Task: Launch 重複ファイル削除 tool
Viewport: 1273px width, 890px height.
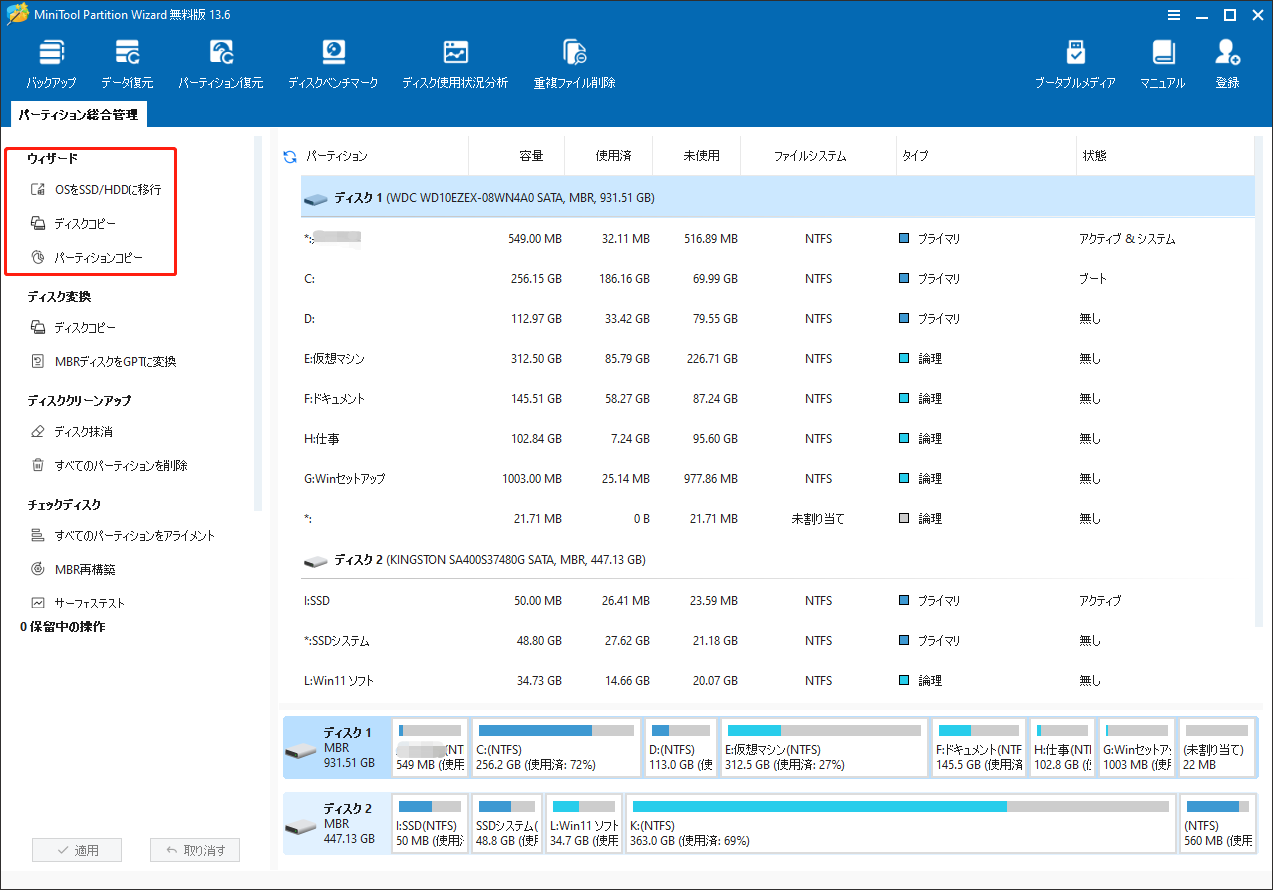Action: (574, 64)
